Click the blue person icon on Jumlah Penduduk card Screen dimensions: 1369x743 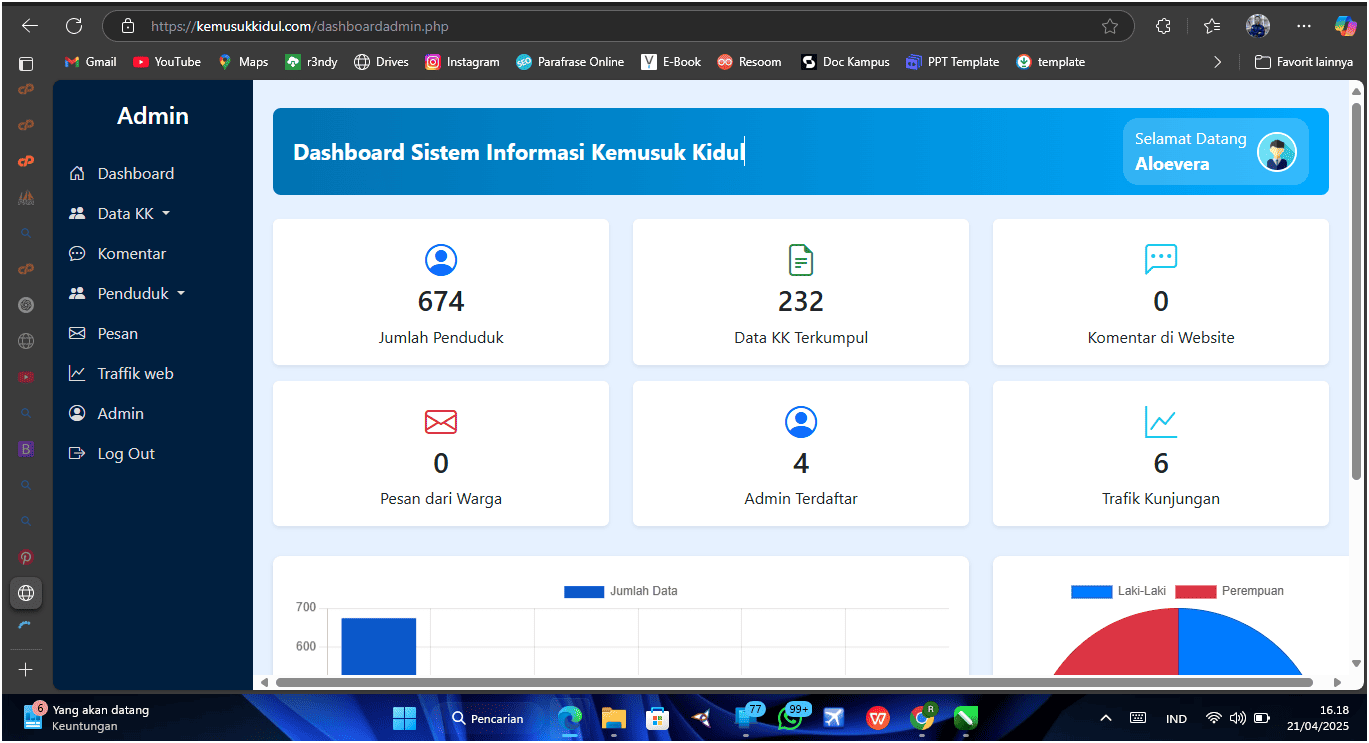(440, 260)
